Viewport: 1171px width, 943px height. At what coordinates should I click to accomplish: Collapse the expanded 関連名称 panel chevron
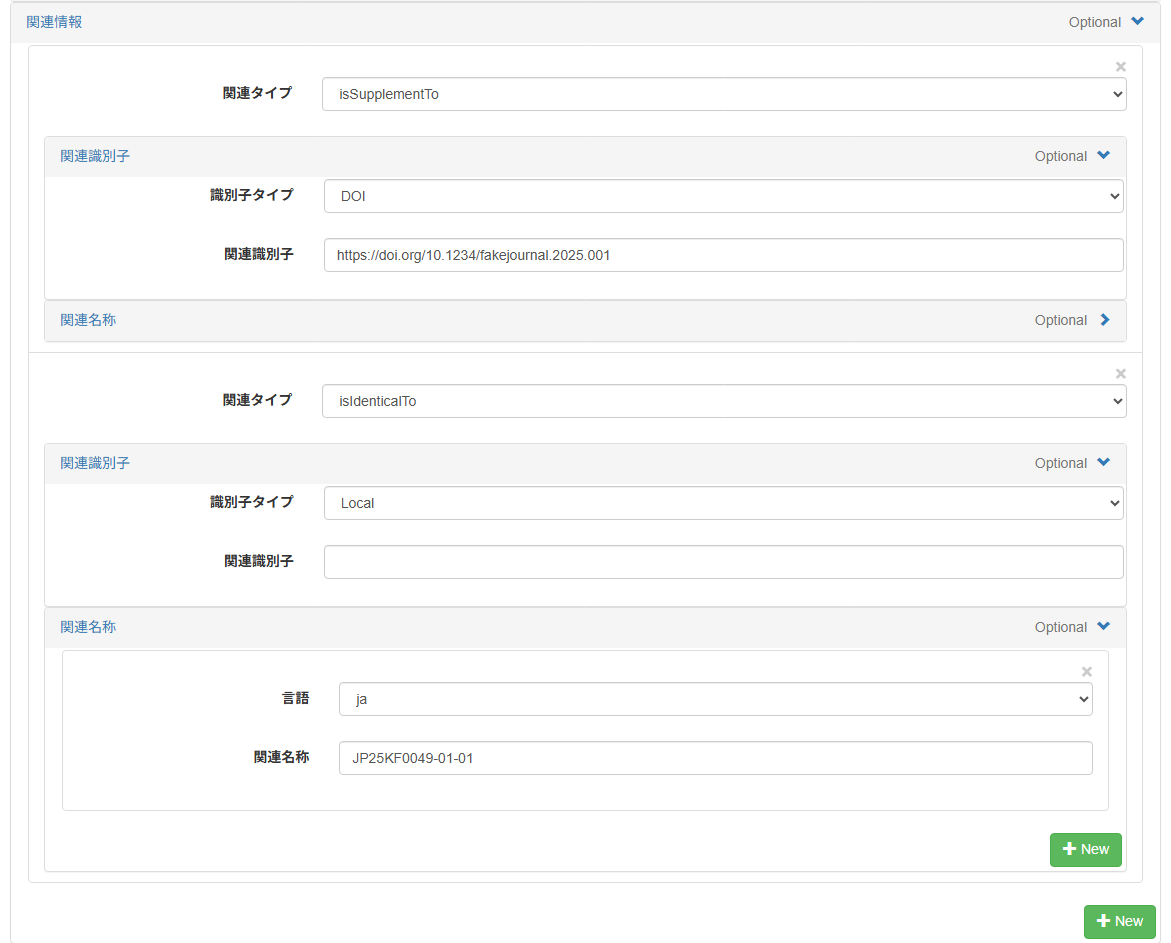(1103, 626)
